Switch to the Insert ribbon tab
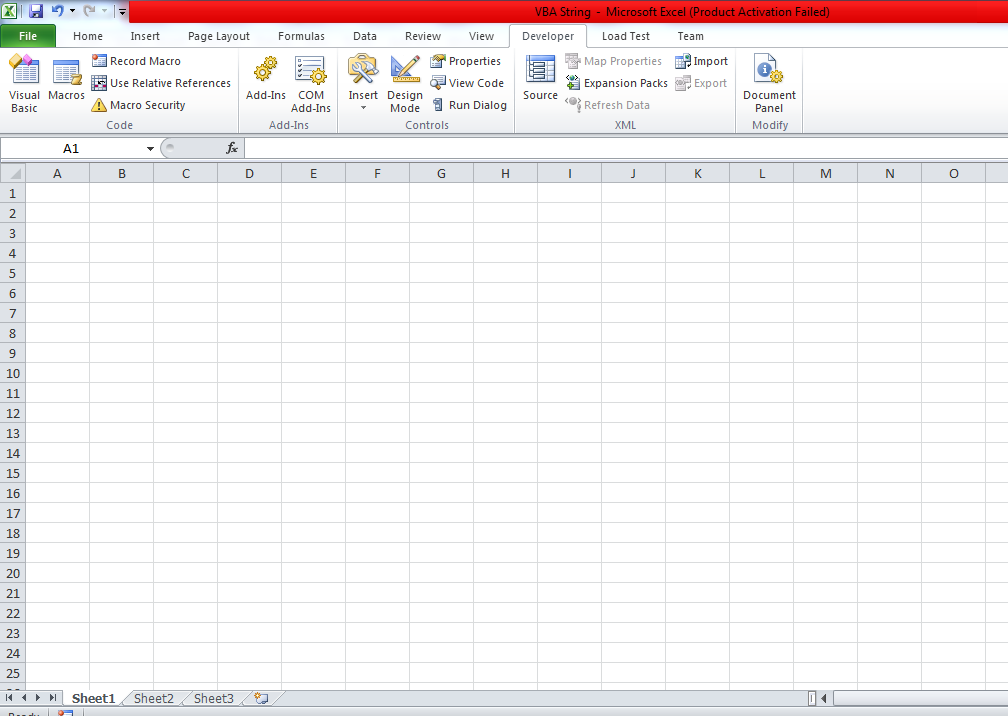The height and width of the screenshot is (716, 1008). (x=145, y=36)
